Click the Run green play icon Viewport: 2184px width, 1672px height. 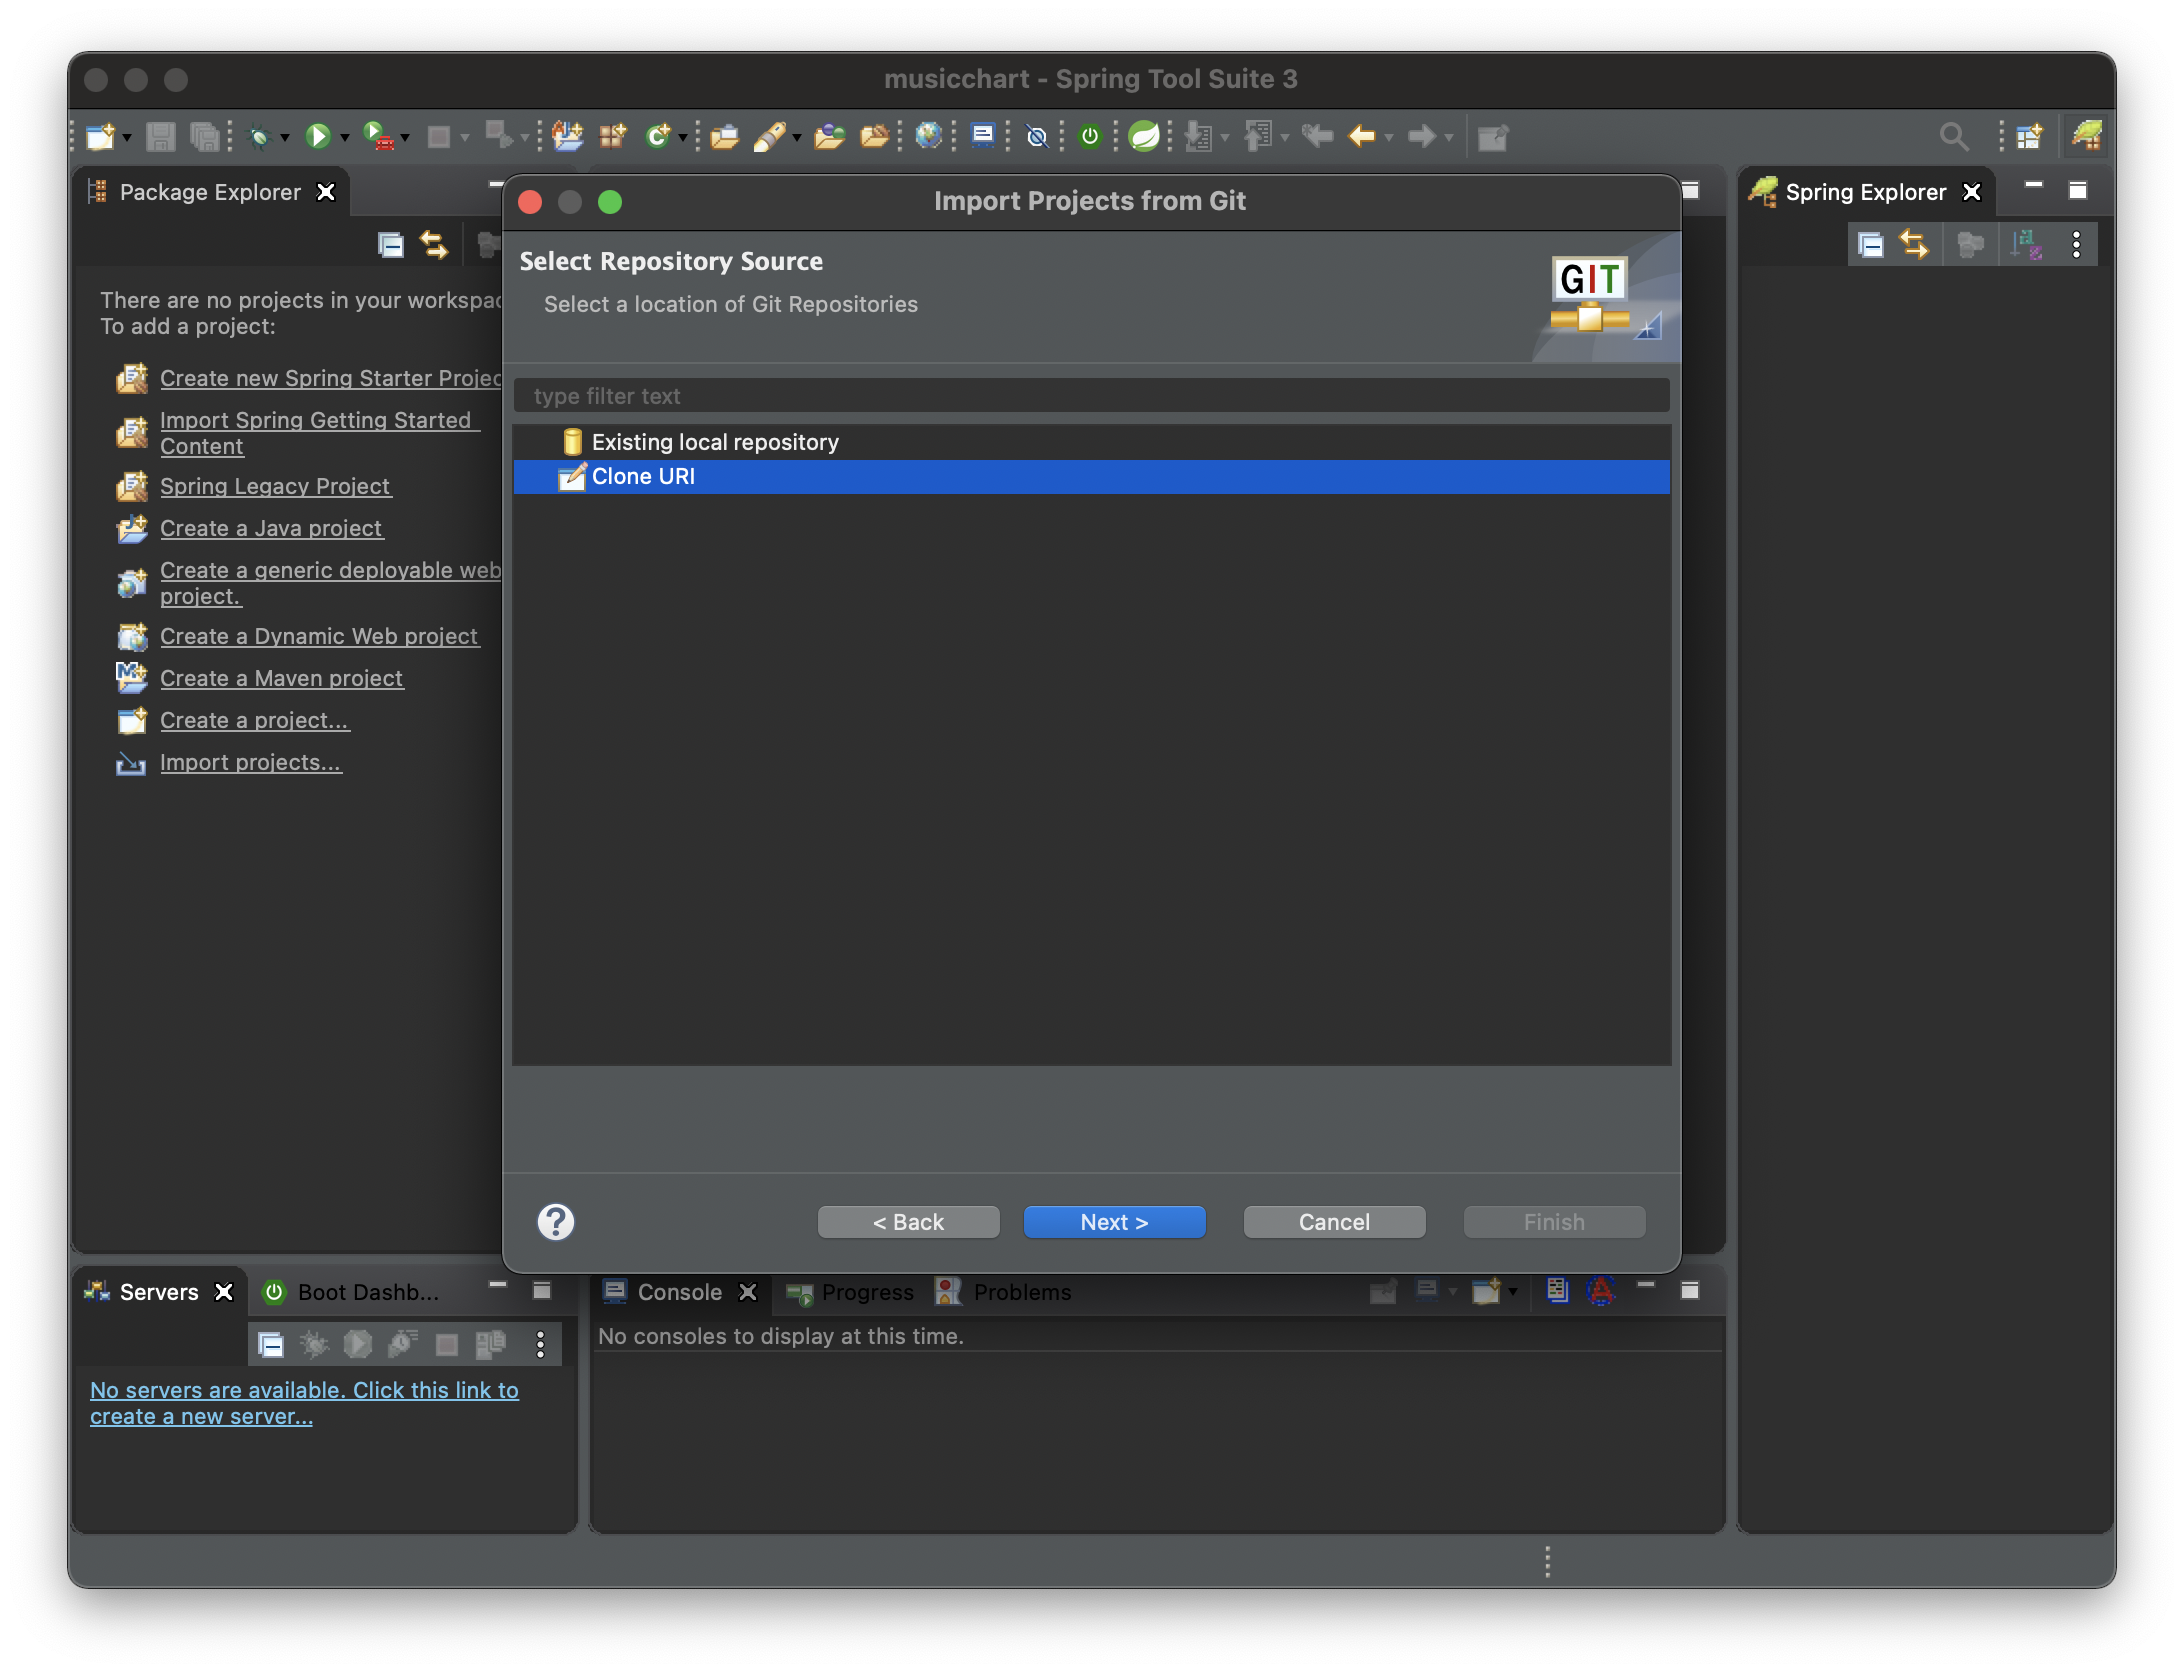(318, 136)
